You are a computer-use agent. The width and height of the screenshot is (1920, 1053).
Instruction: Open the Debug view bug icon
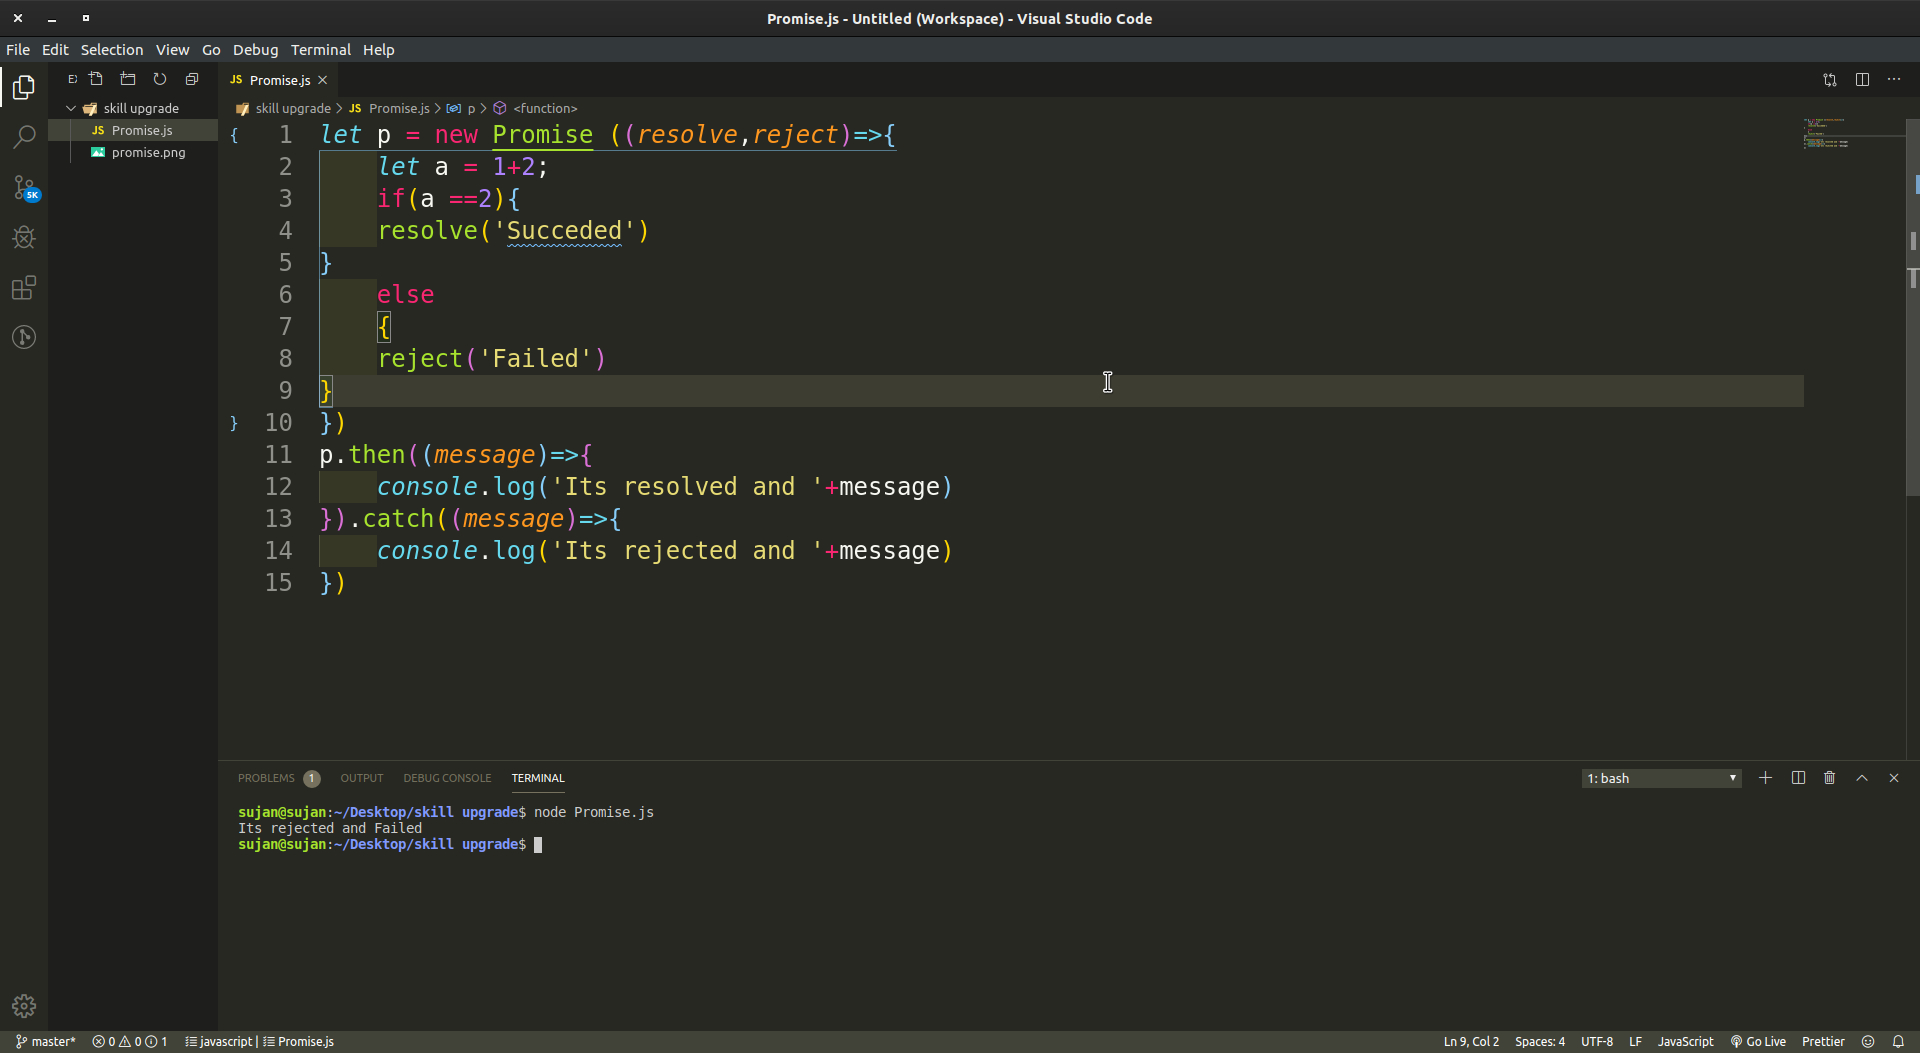point(24,238)
